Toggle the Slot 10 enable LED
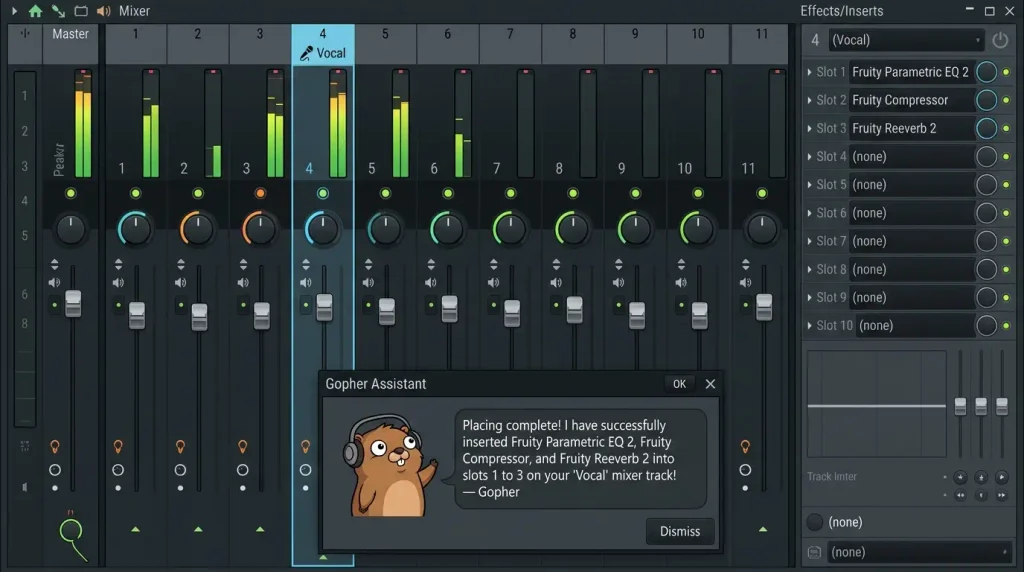The image size is (1024, 572). [1006, 325]
